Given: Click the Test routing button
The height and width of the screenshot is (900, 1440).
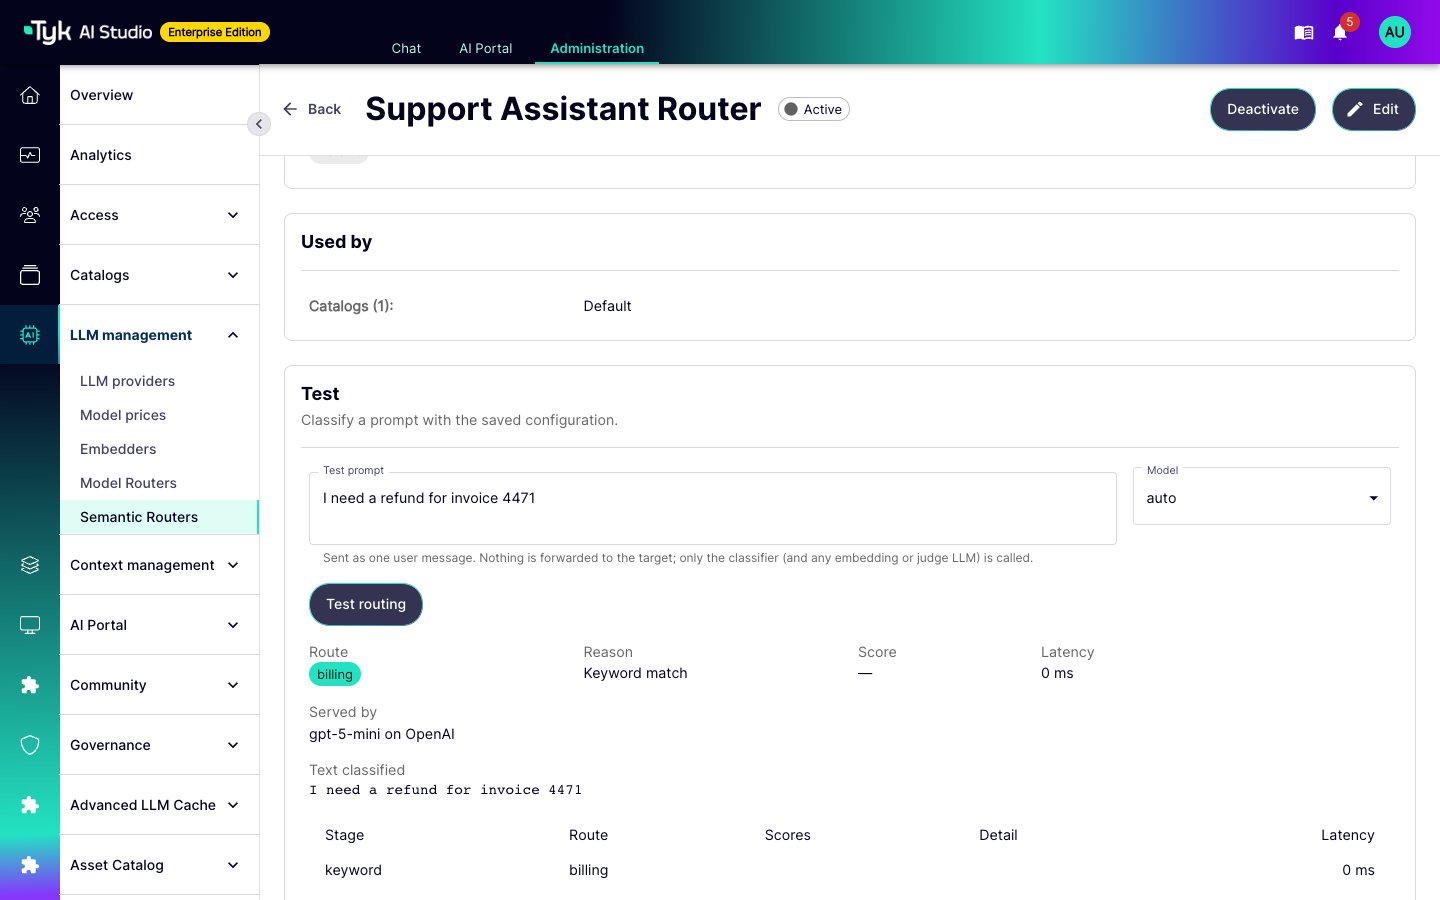Looking at the screenshot, I should (366, 604).
